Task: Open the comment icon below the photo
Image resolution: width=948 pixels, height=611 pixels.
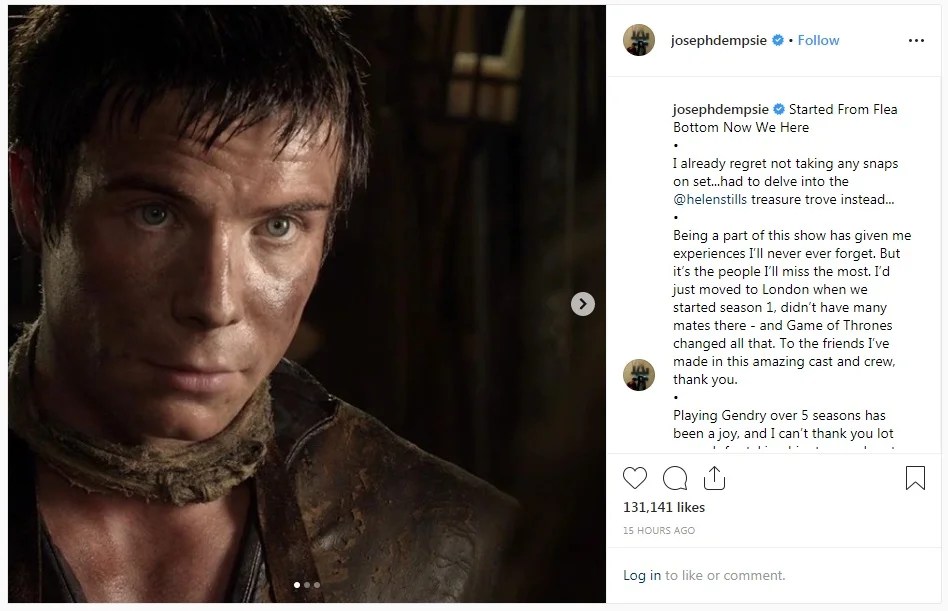Action: click(675, 479)
